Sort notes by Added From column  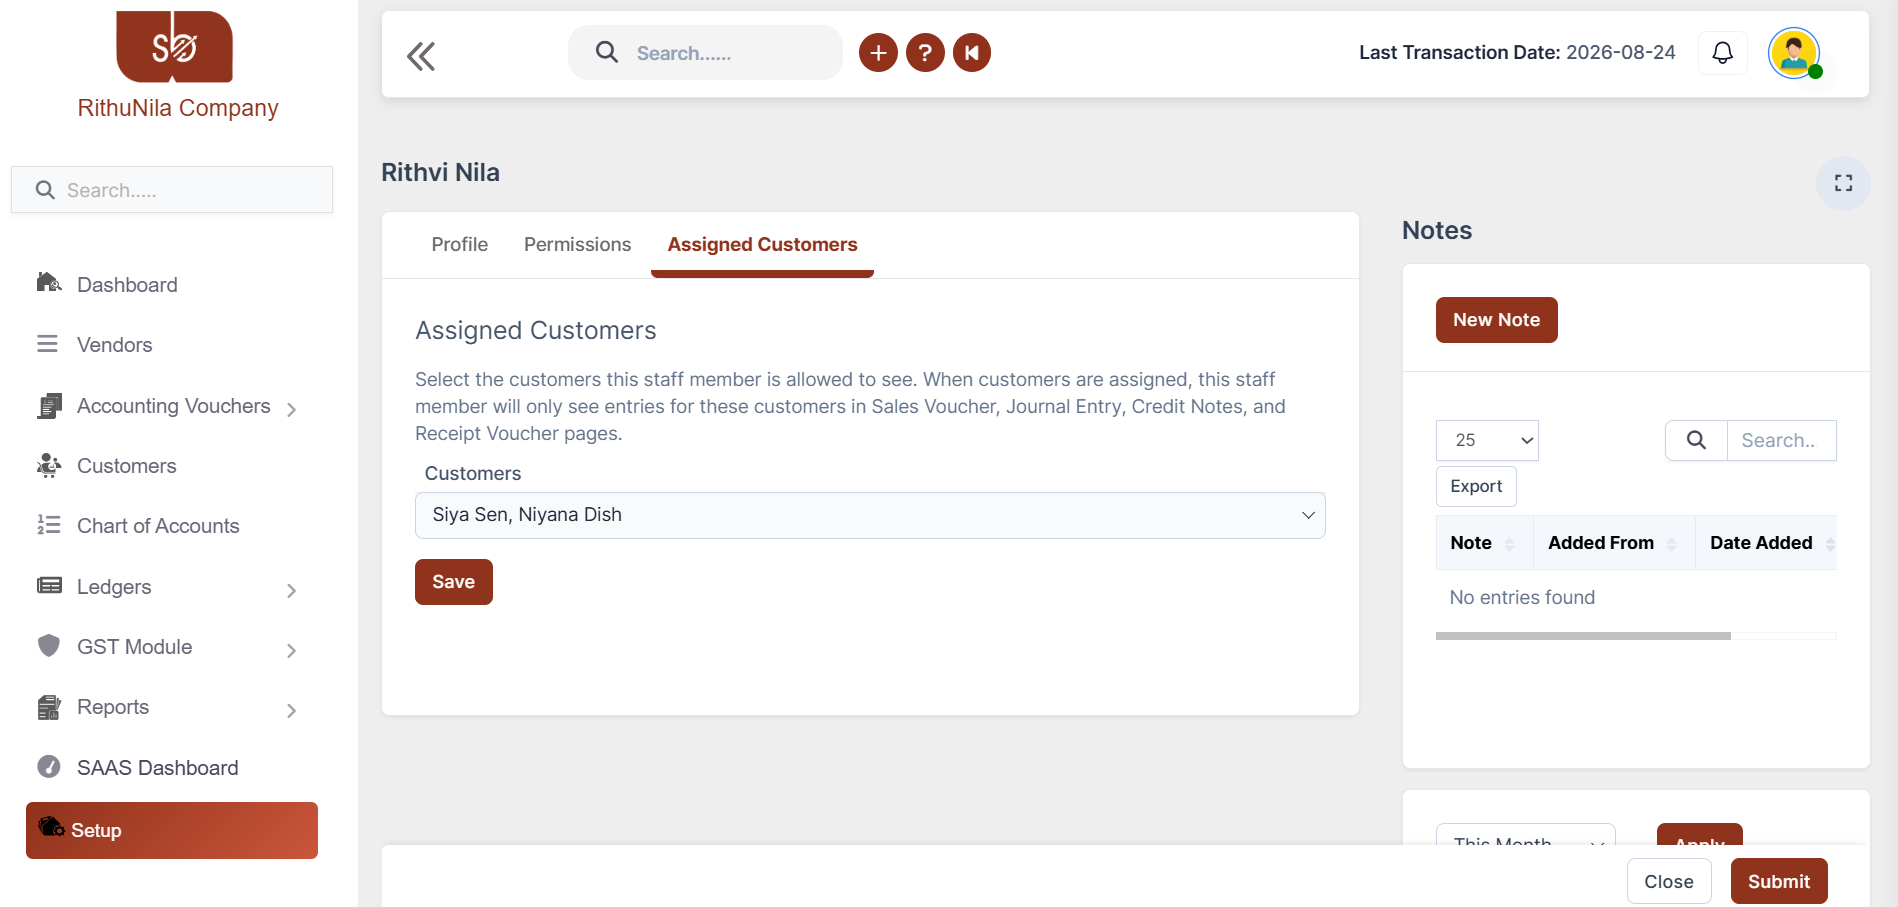pos(1613,543)
